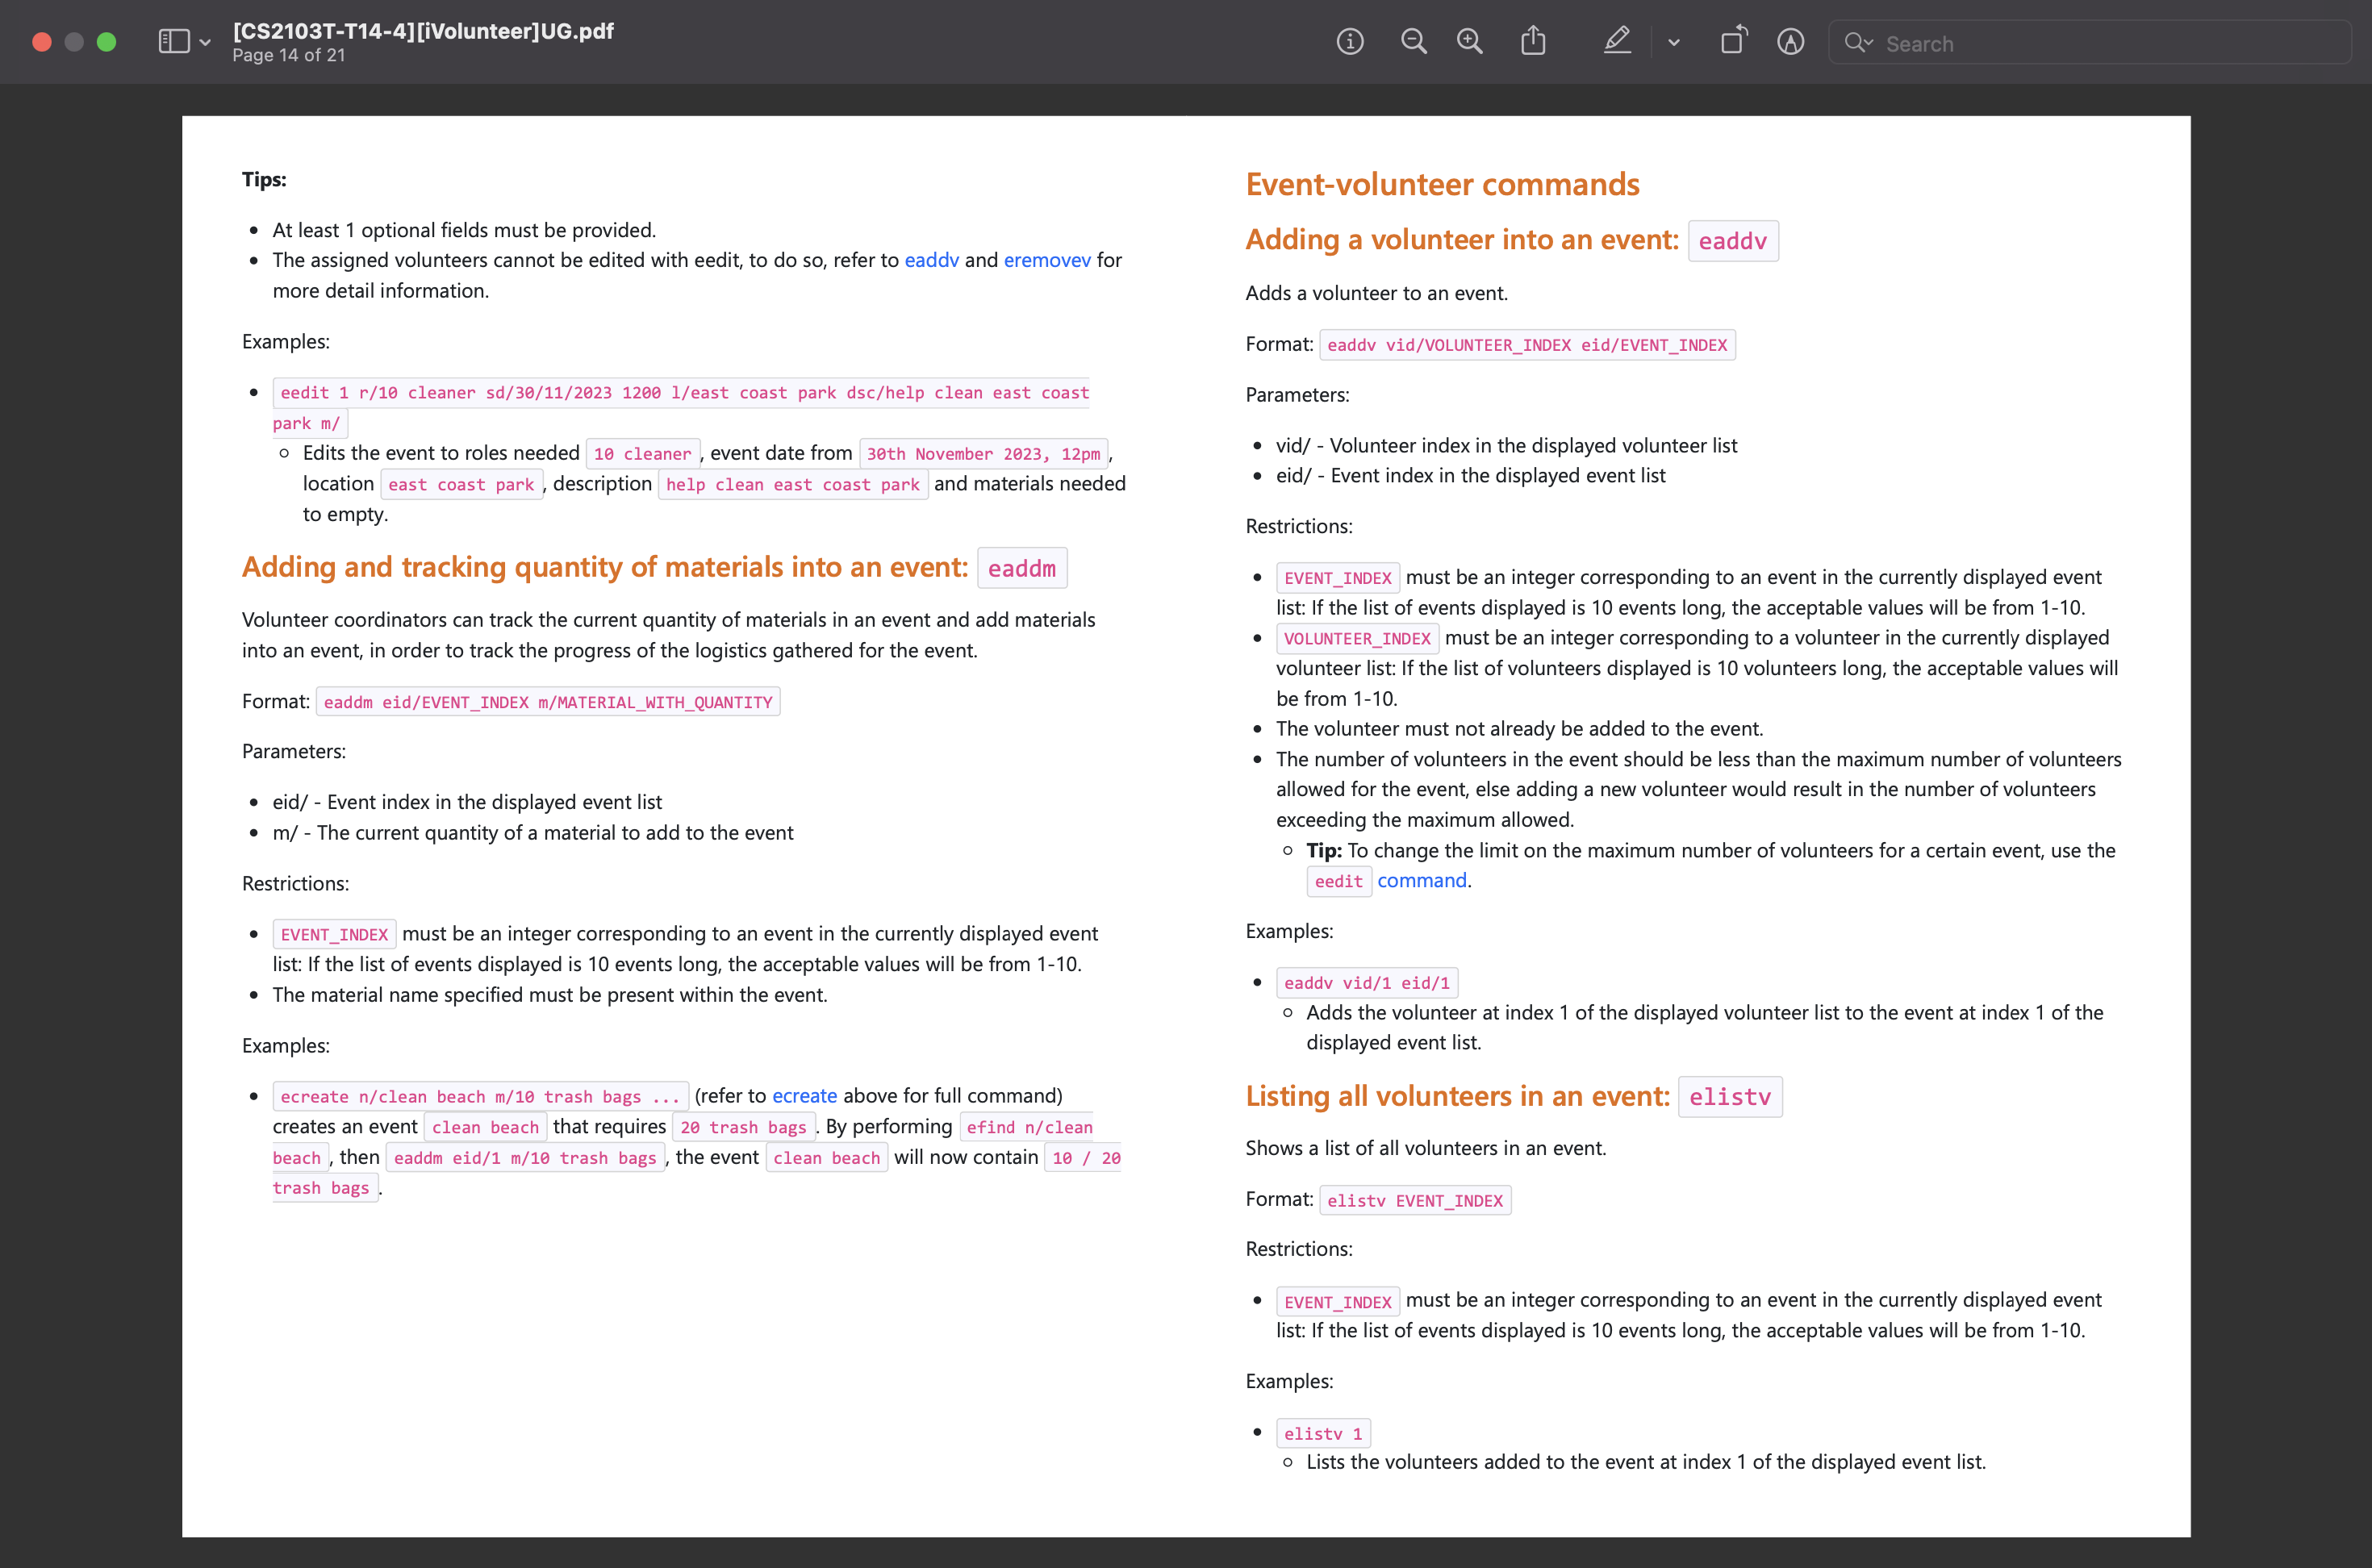Click 'Adding a volunteer into an event:' heading
2372x1568 pixels.
pos(1461,240)
